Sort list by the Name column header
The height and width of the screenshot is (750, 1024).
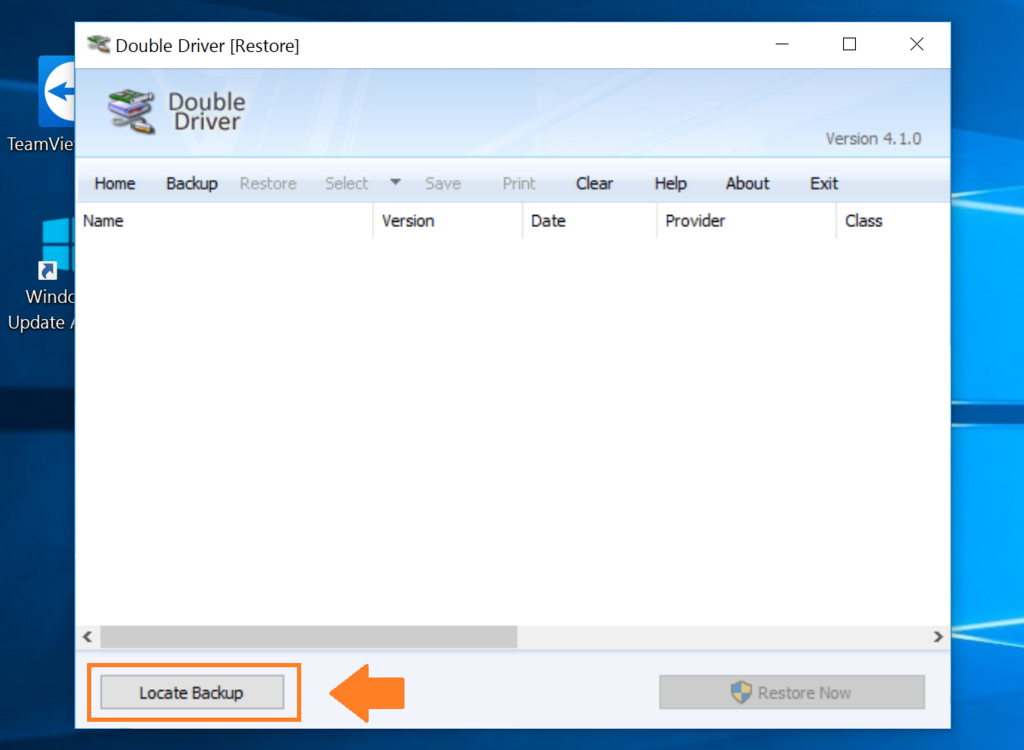[225, 221]
